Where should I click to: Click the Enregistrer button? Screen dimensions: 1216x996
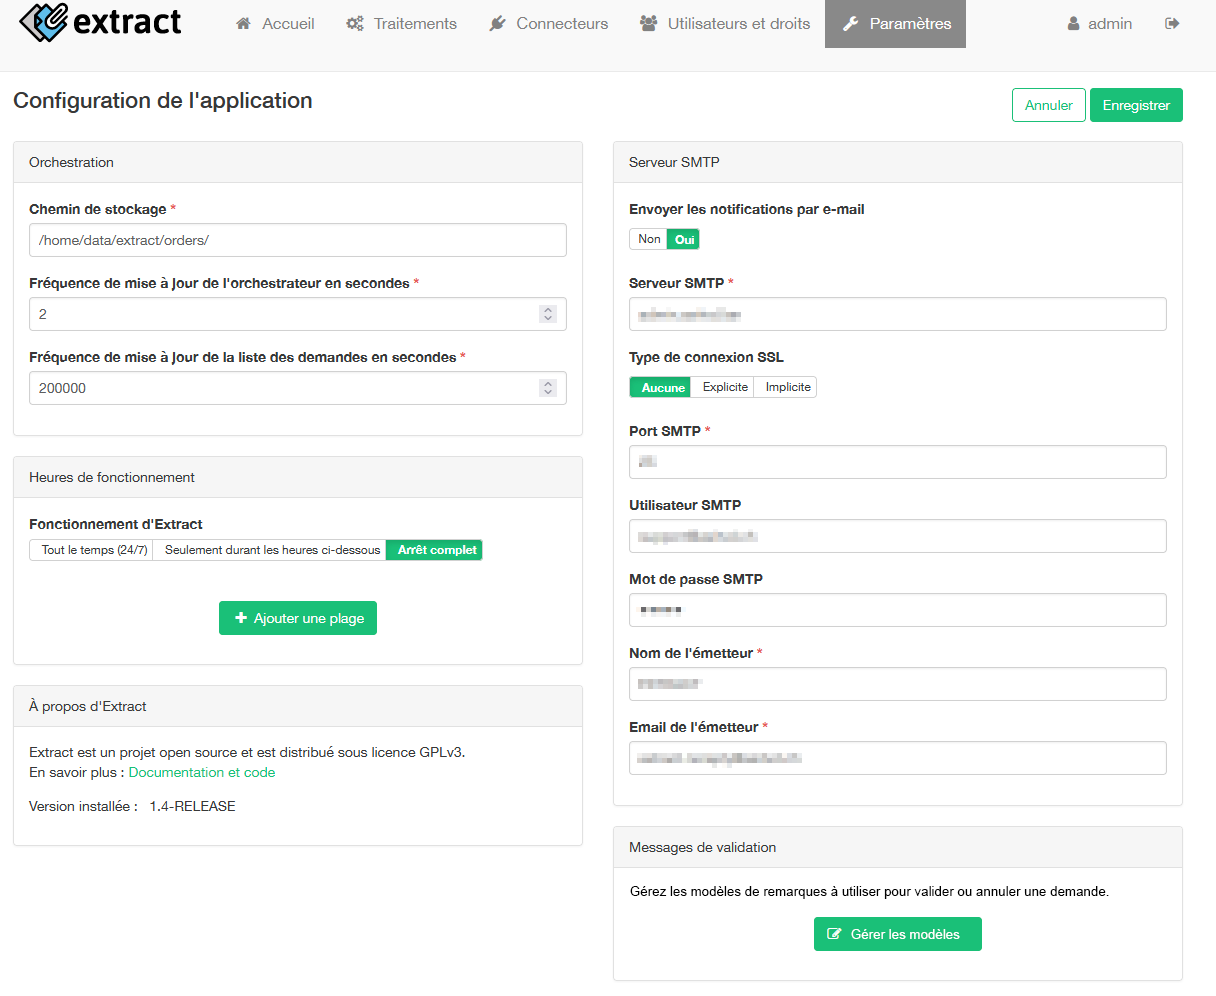pyautogui.click(x=1136, y=105)
